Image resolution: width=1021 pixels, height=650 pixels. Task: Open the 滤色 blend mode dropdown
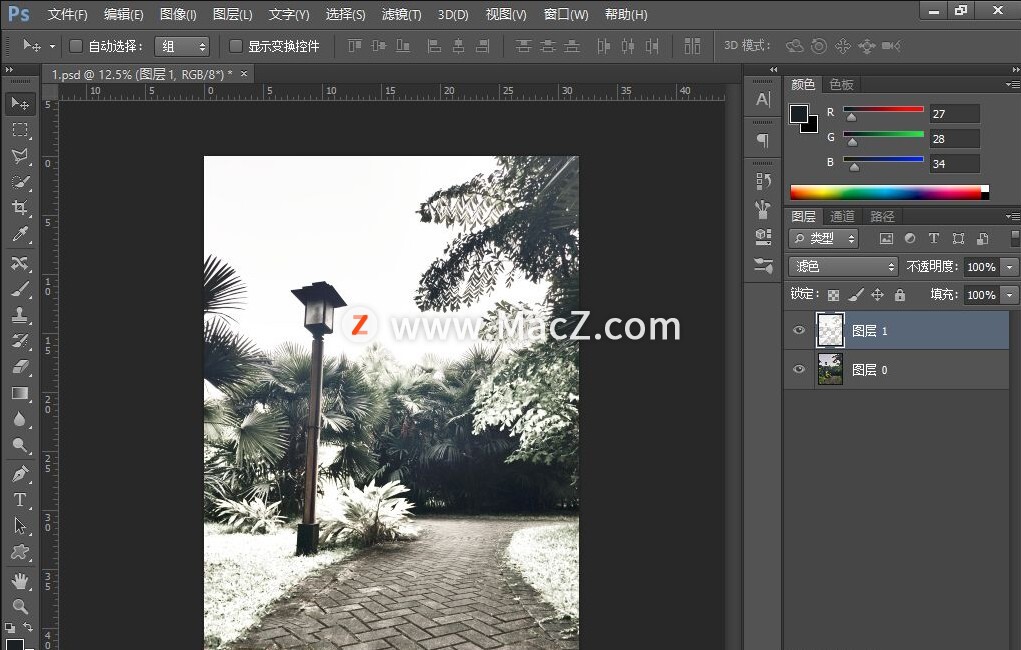coord(843,266)
